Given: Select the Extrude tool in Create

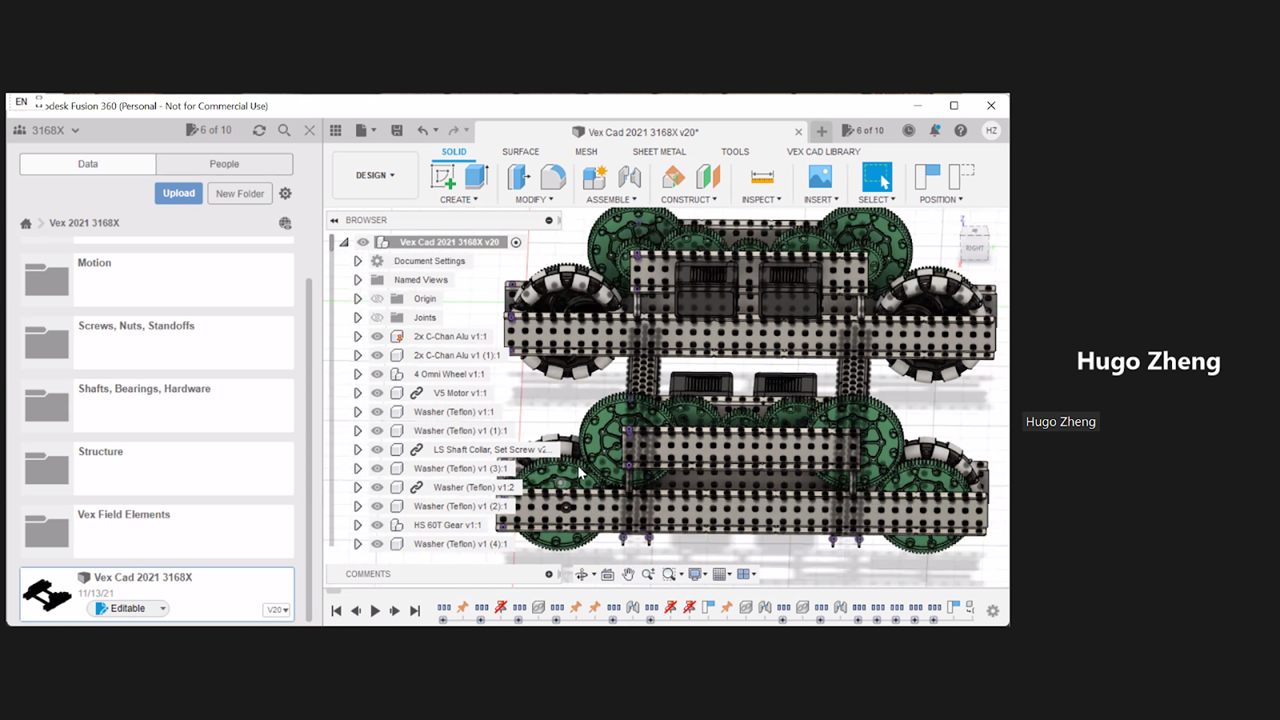Looking at the screenshot, I should tap(476, 177).
